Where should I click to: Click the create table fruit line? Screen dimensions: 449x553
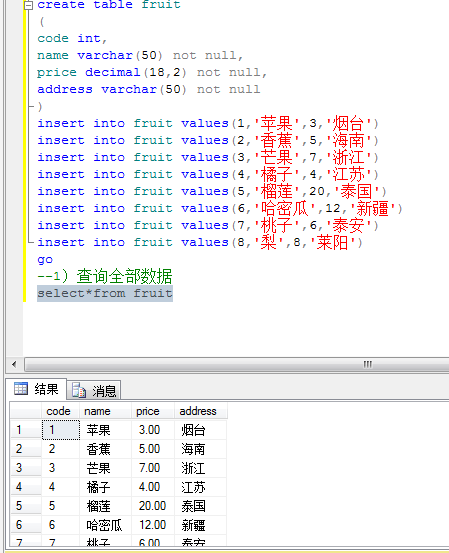click(x=109, y=5)
